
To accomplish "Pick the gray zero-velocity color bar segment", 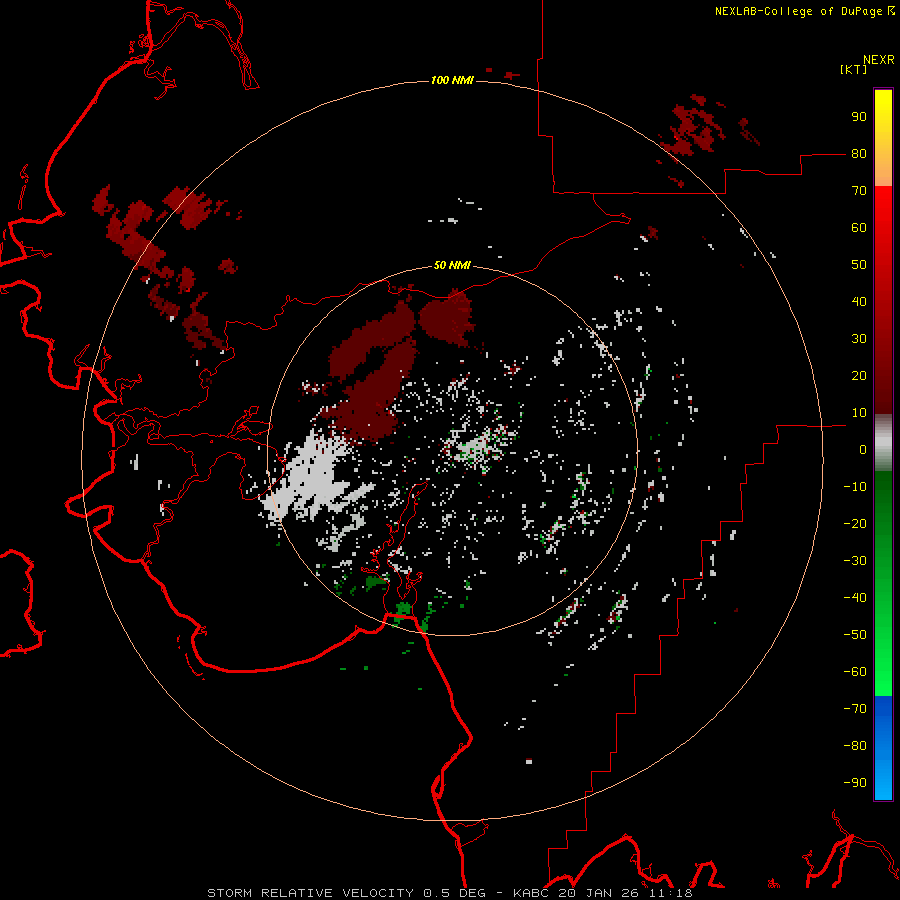I will 883,443.
